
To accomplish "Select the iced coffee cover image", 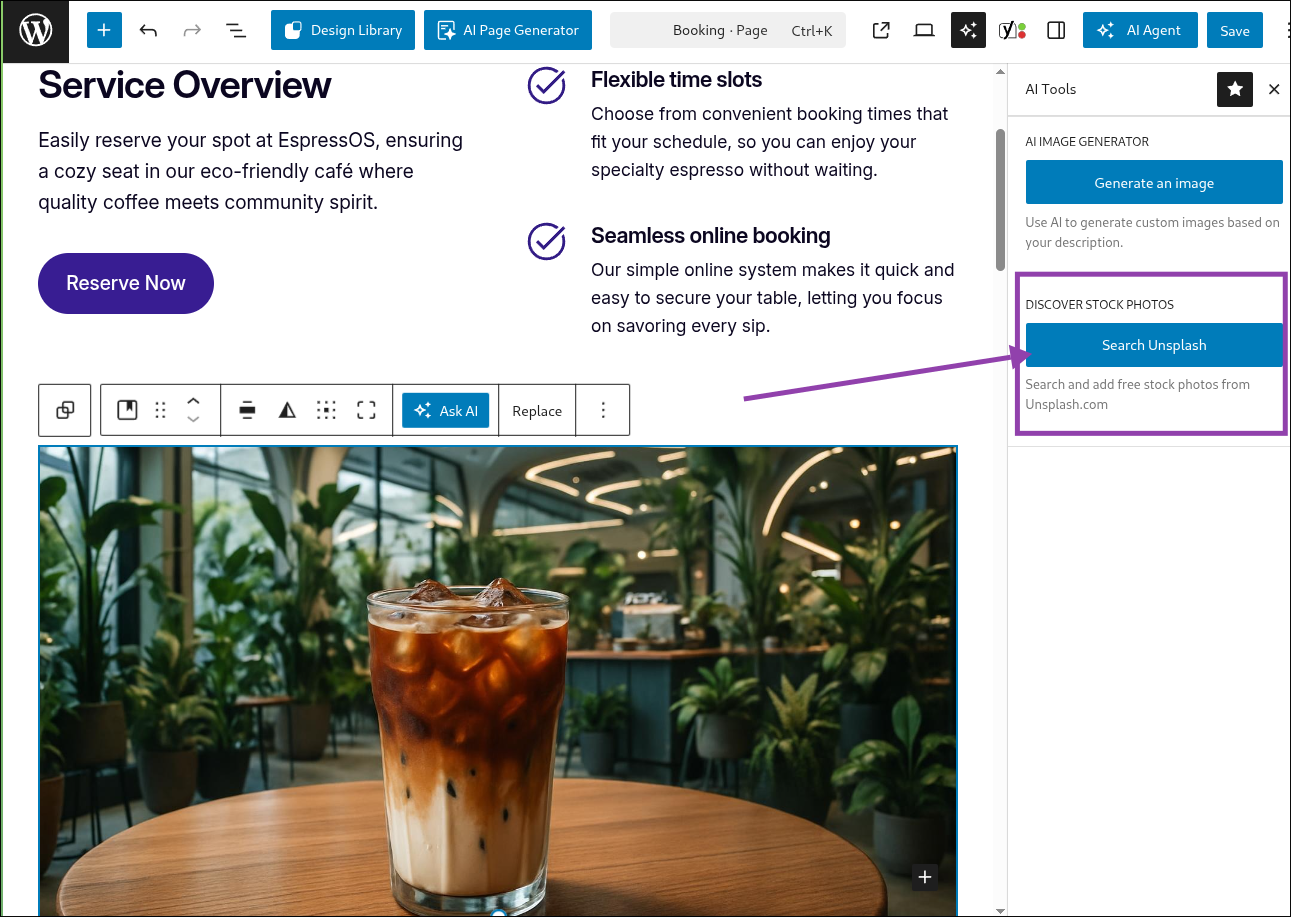I will tap(498, 680).
